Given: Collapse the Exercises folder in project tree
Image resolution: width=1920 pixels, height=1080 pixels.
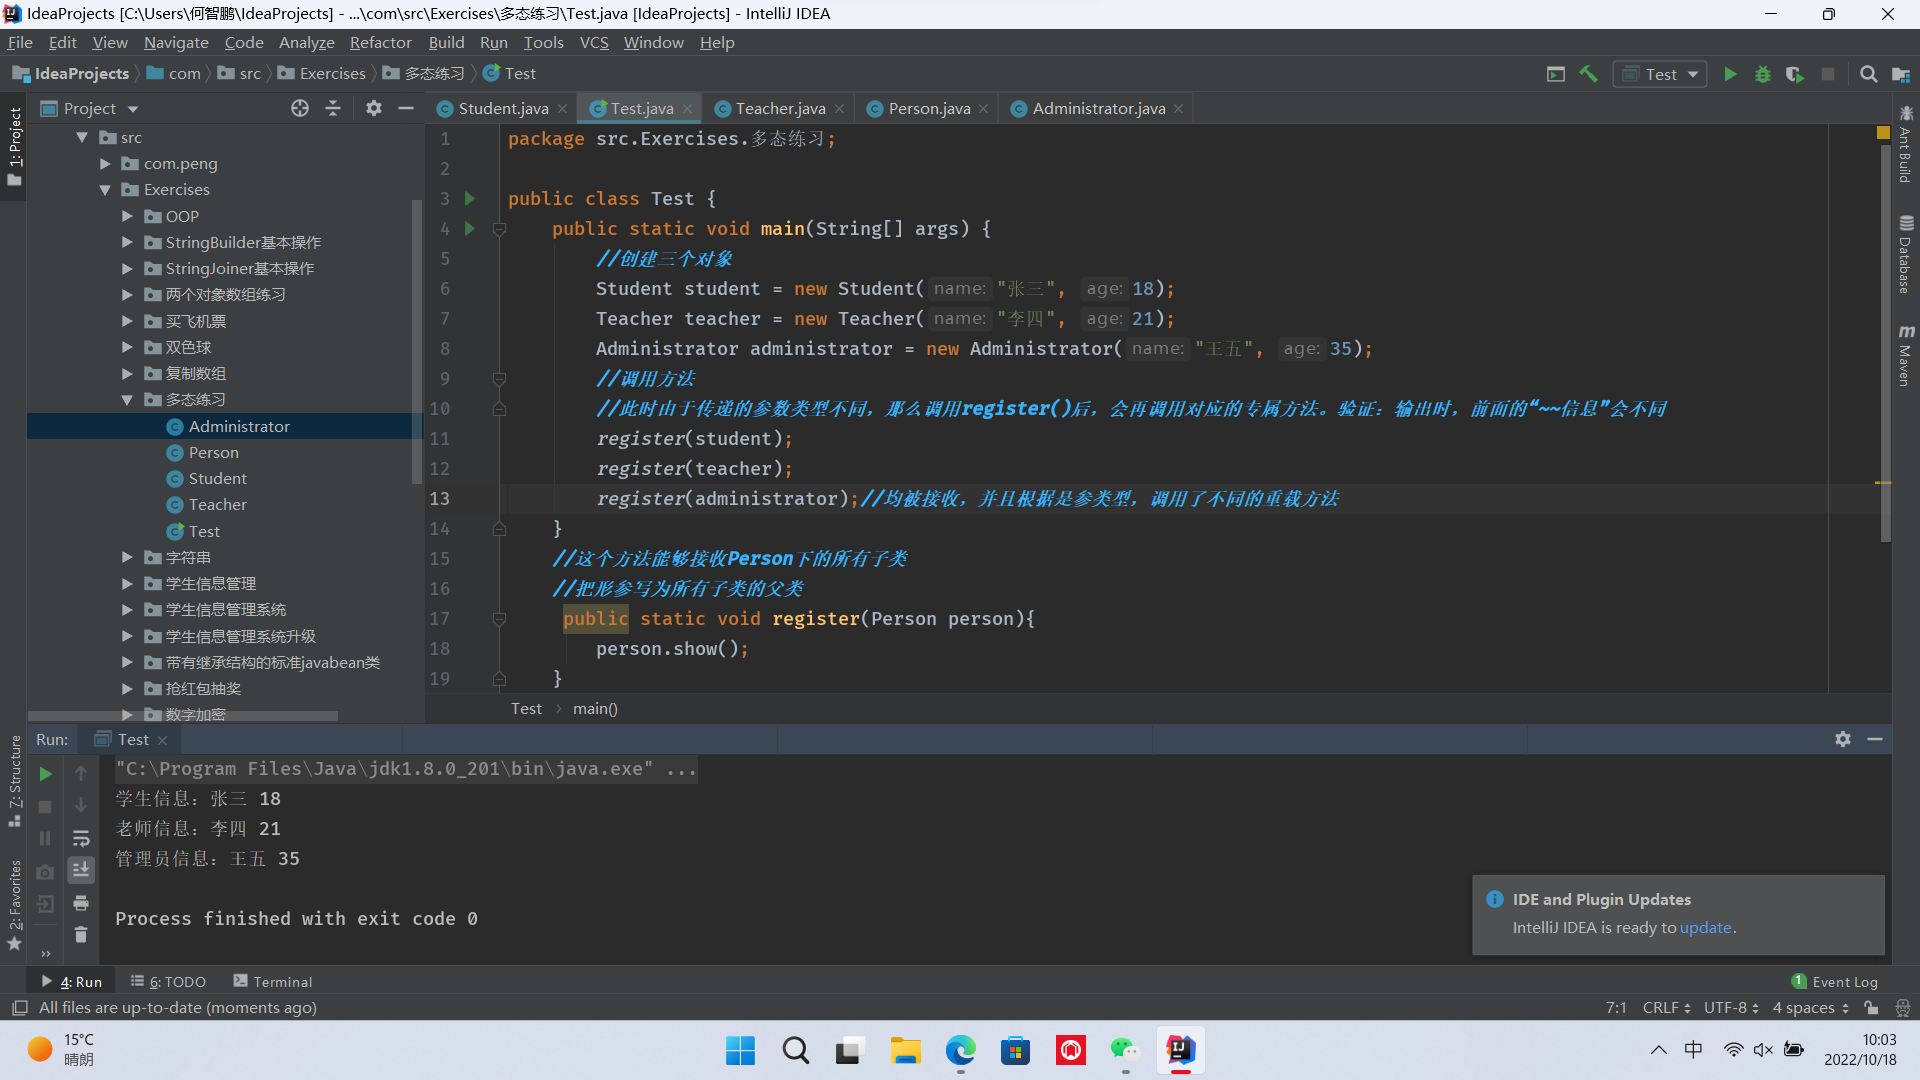Looking at the screenshot, I should [105, 190].
